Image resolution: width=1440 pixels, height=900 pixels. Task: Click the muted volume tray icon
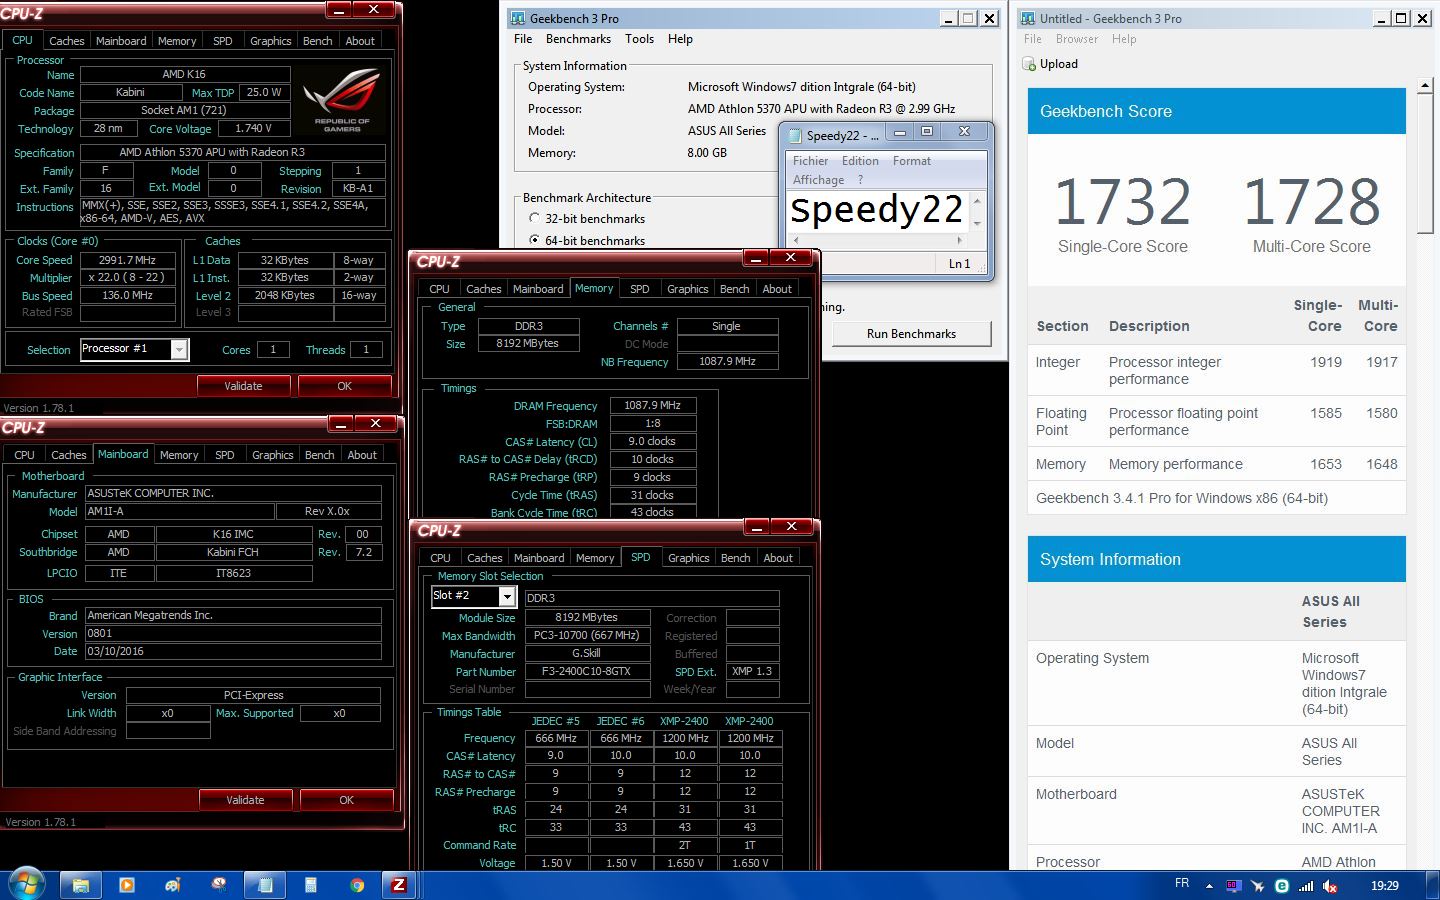point(1331,886)
